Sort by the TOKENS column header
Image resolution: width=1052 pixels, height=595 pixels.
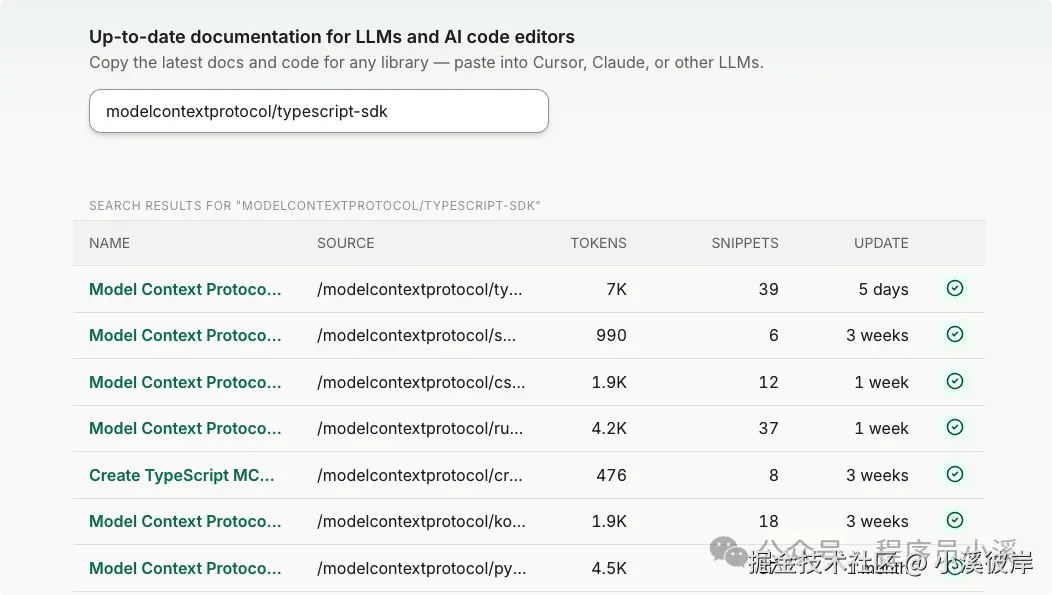[598, 243]
